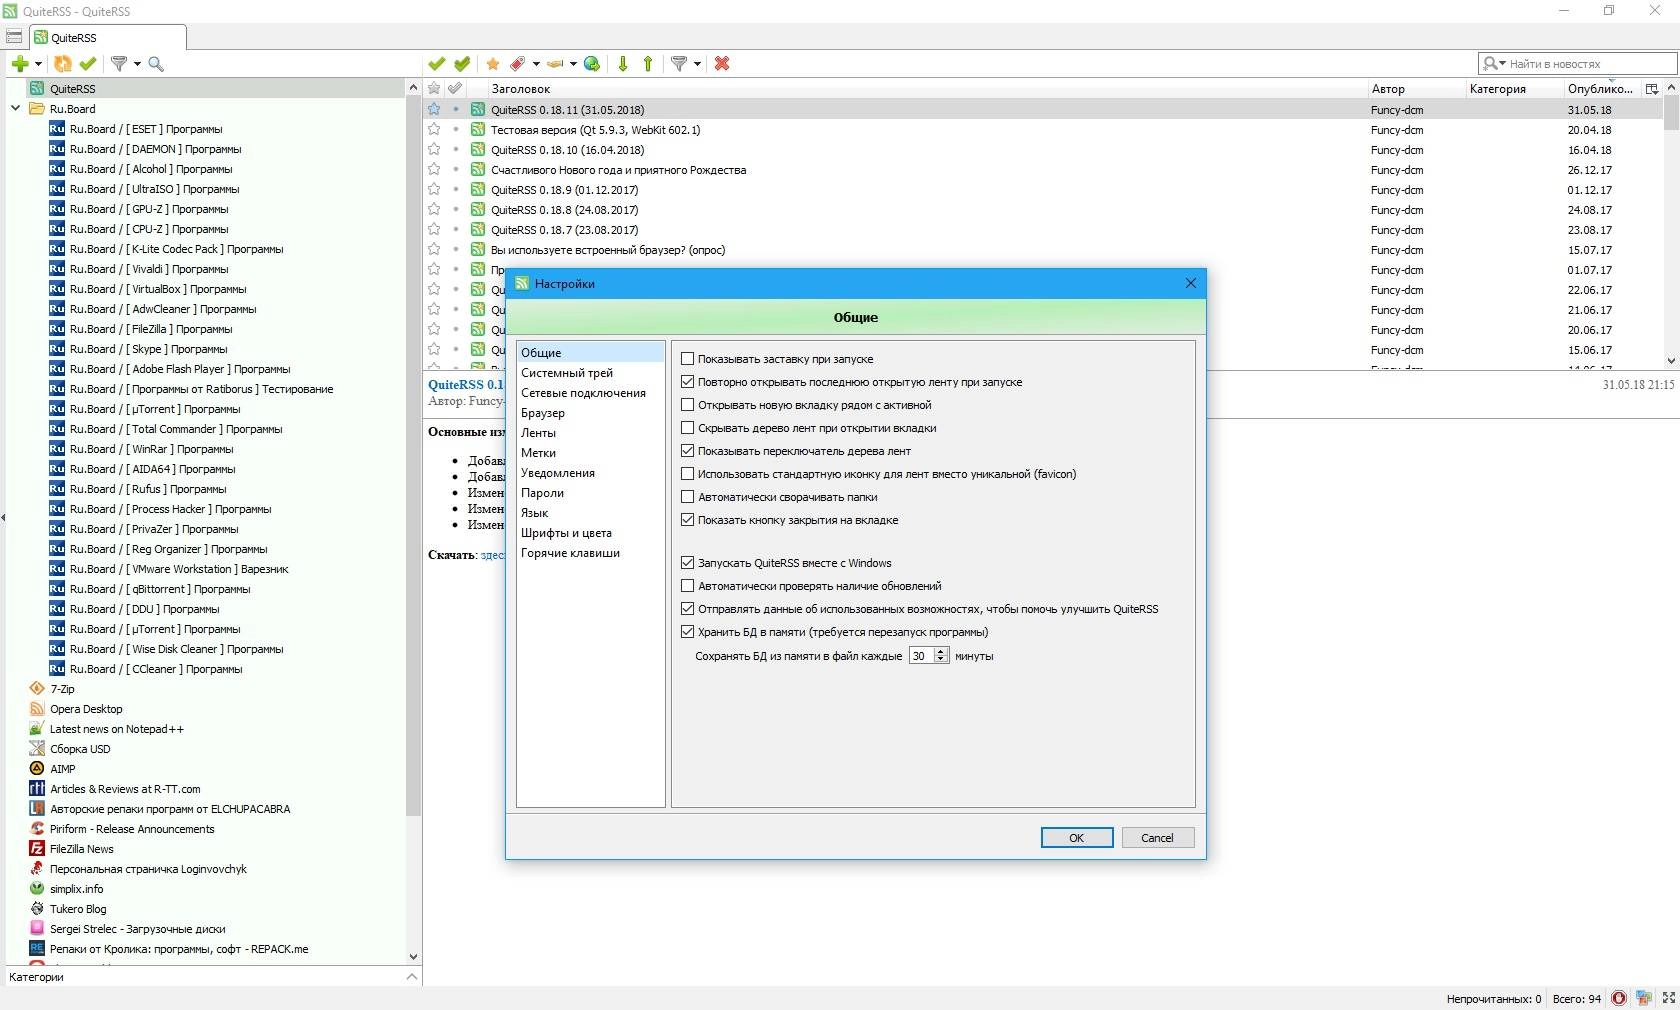Close the Настройки dialog with its X

pos(1190,284)
